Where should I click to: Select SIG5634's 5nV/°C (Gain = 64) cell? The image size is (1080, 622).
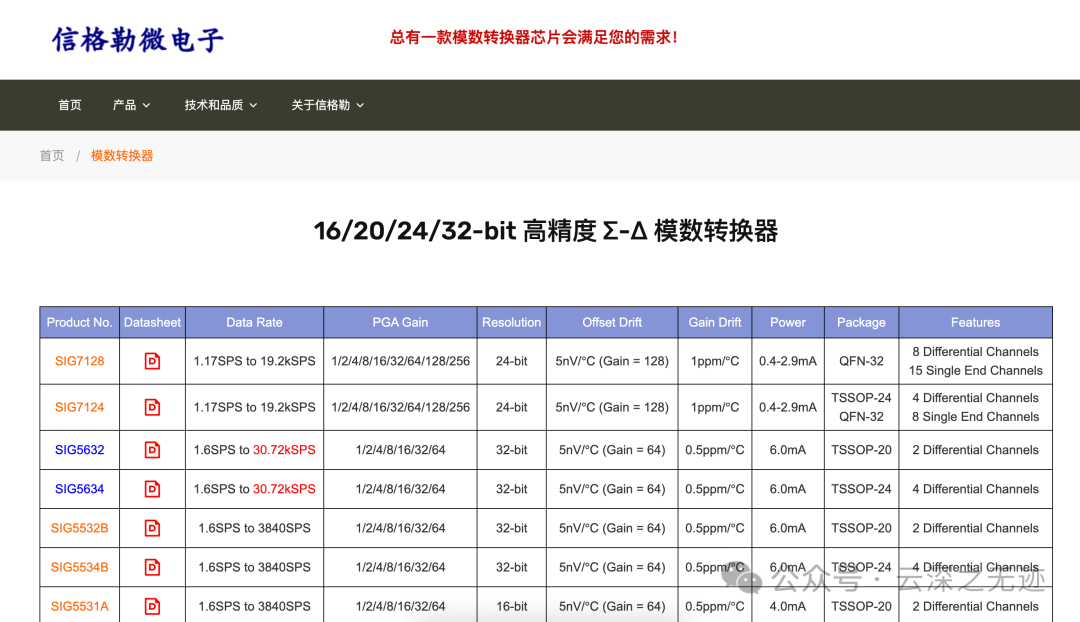click(x=612, y=489)
